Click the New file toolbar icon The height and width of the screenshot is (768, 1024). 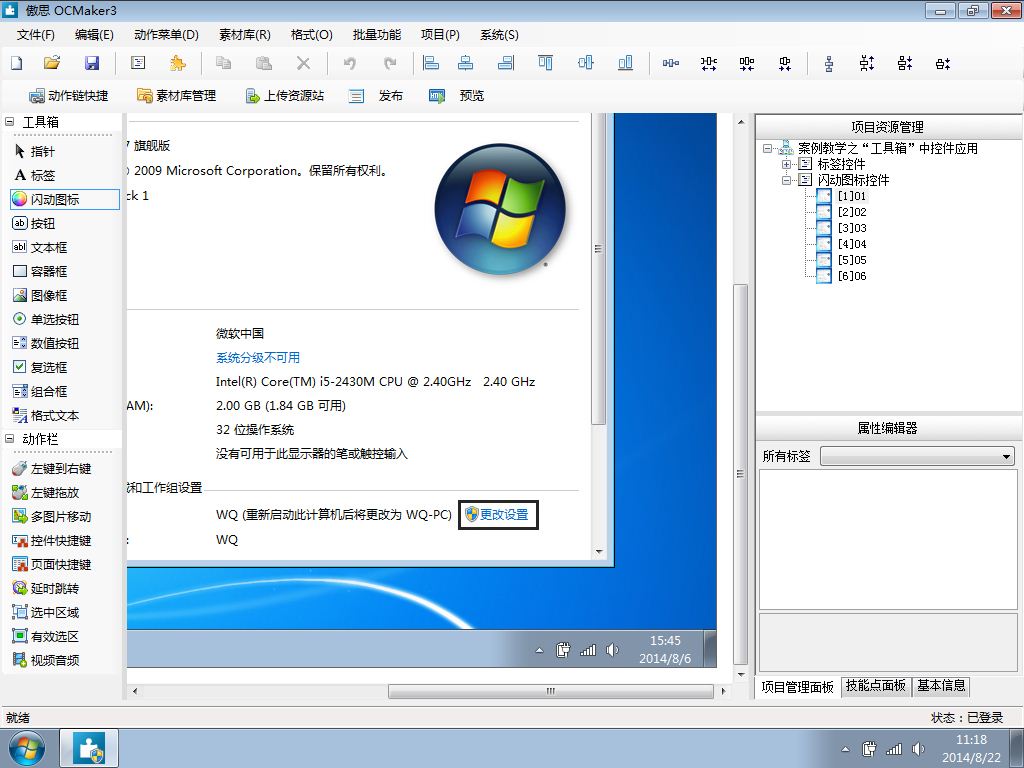coord(17,63)
